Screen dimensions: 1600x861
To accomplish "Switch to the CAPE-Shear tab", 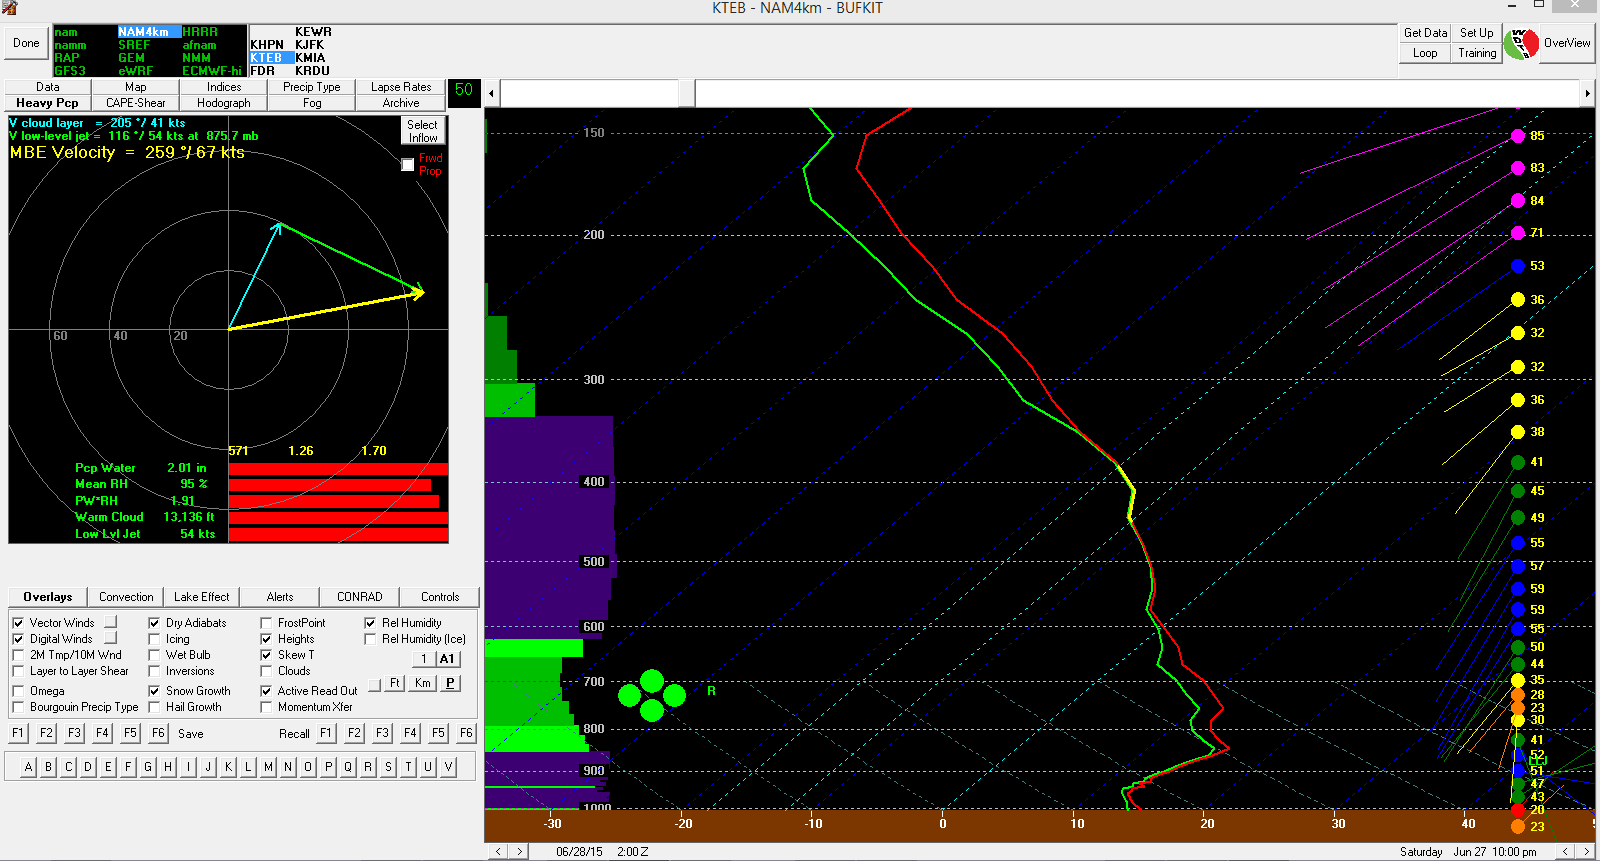I will (136, 103).
